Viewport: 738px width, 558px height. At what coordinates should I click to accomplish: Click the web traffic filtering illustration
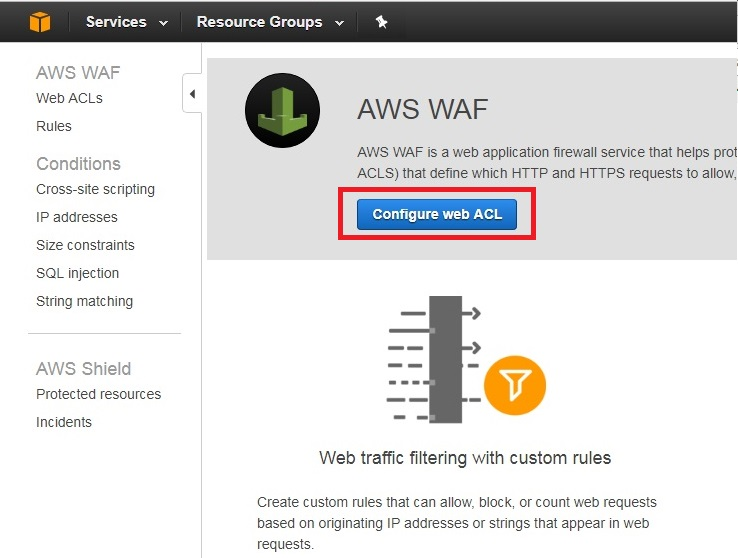click(466, 359)
